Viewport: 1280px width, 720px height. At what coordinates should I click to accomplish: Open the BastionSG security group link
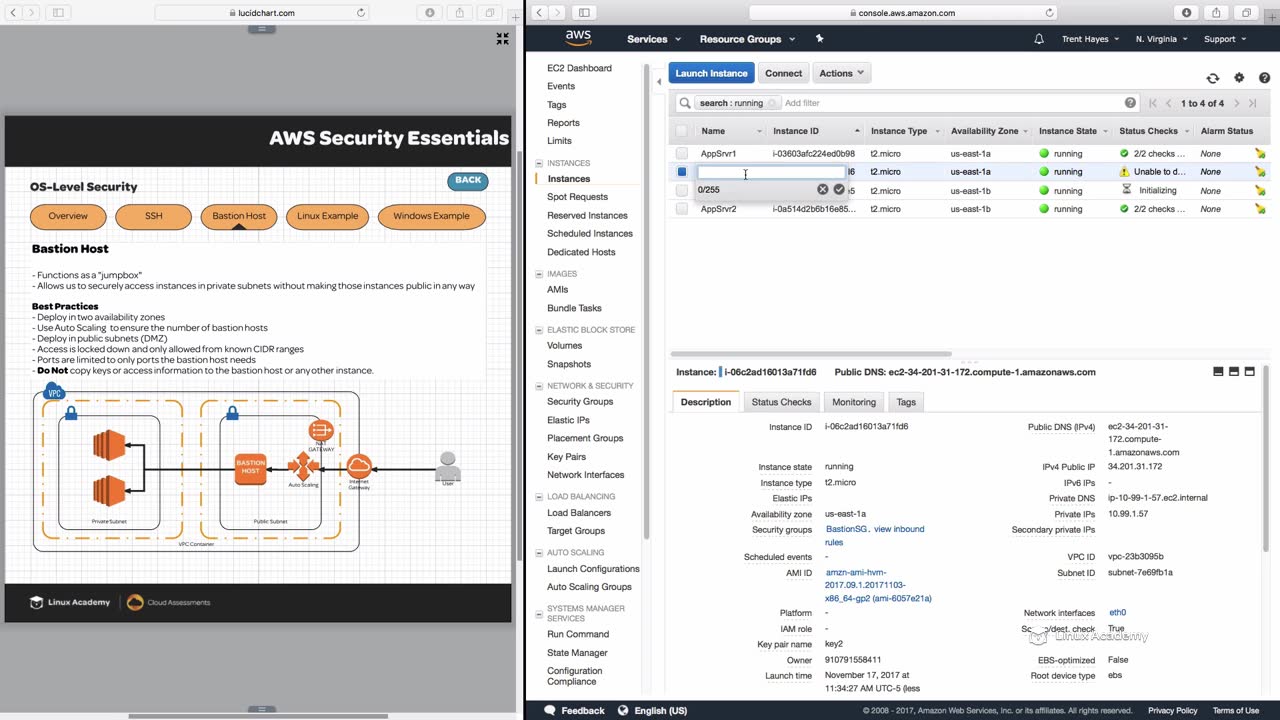pos(847,529)
